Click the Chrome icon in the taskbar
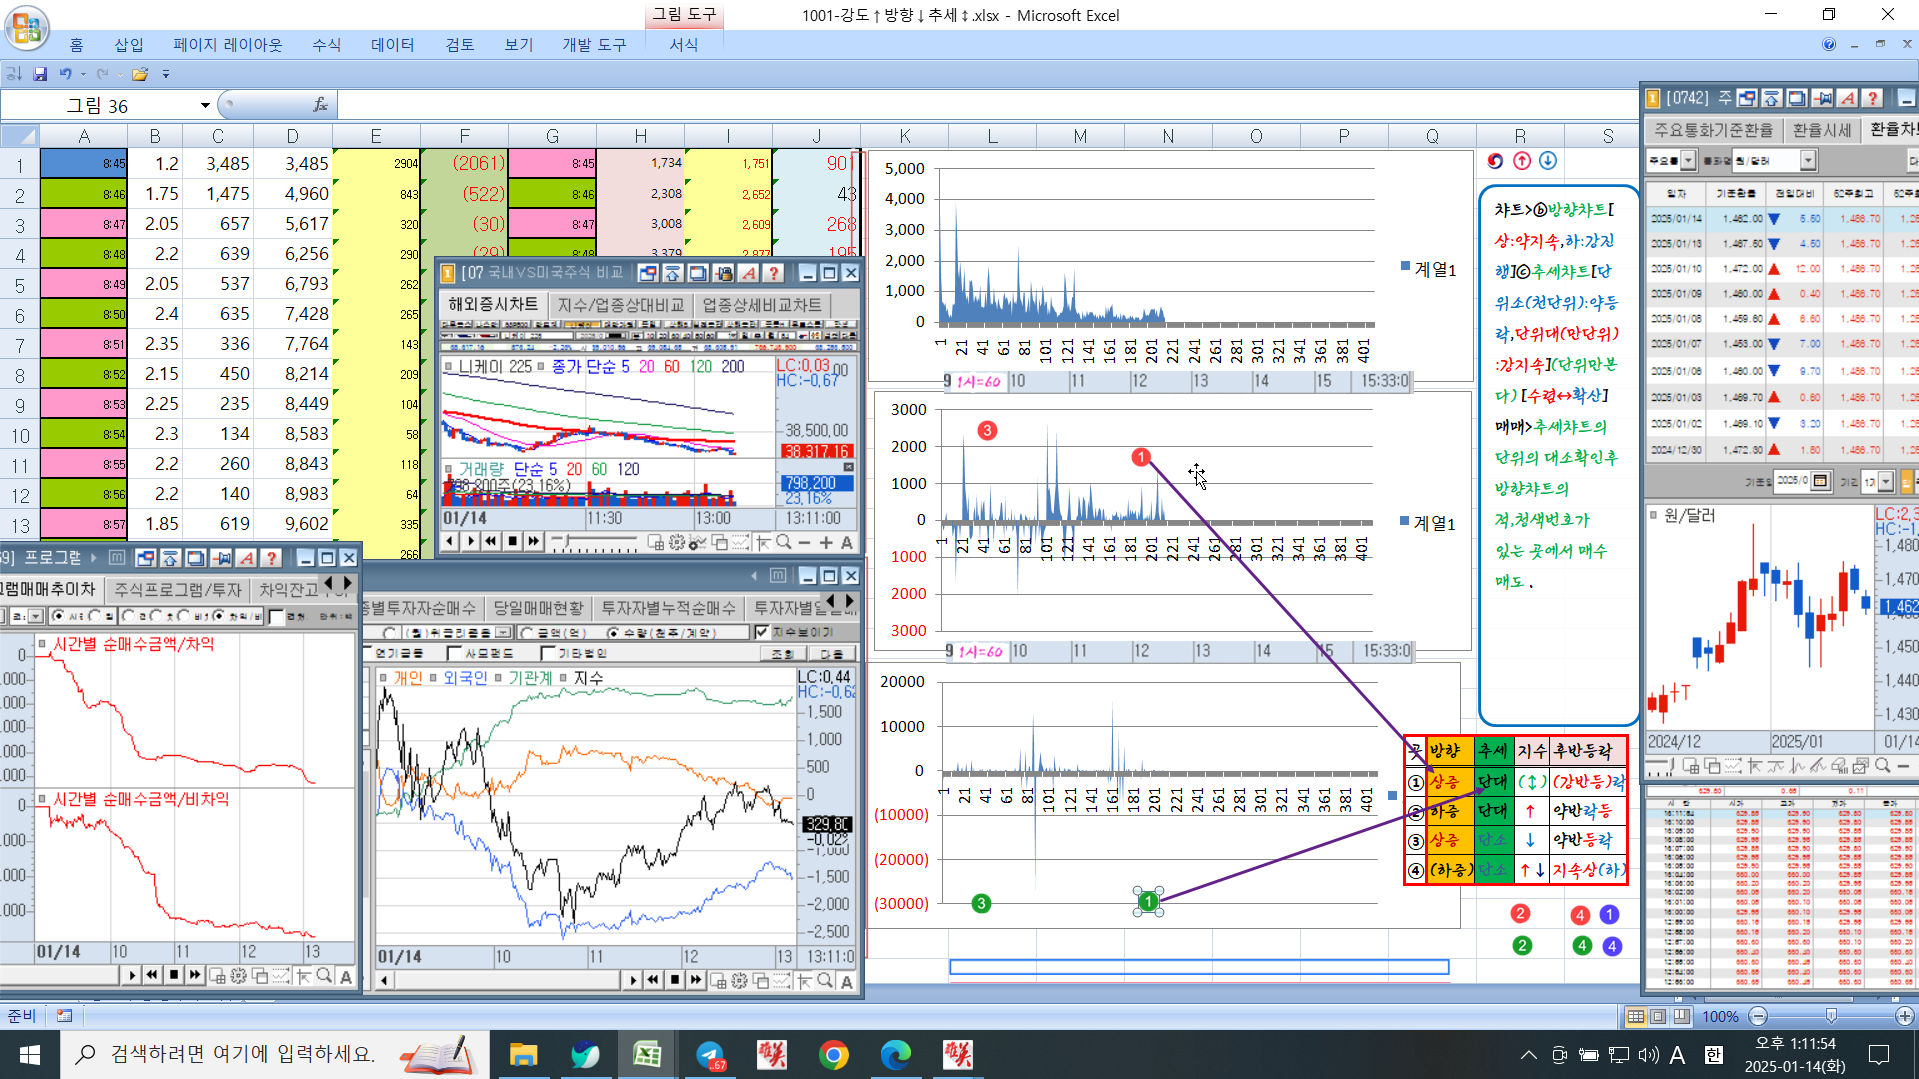Screen dimensions: 1919x1079 (x=833, y=1054)
